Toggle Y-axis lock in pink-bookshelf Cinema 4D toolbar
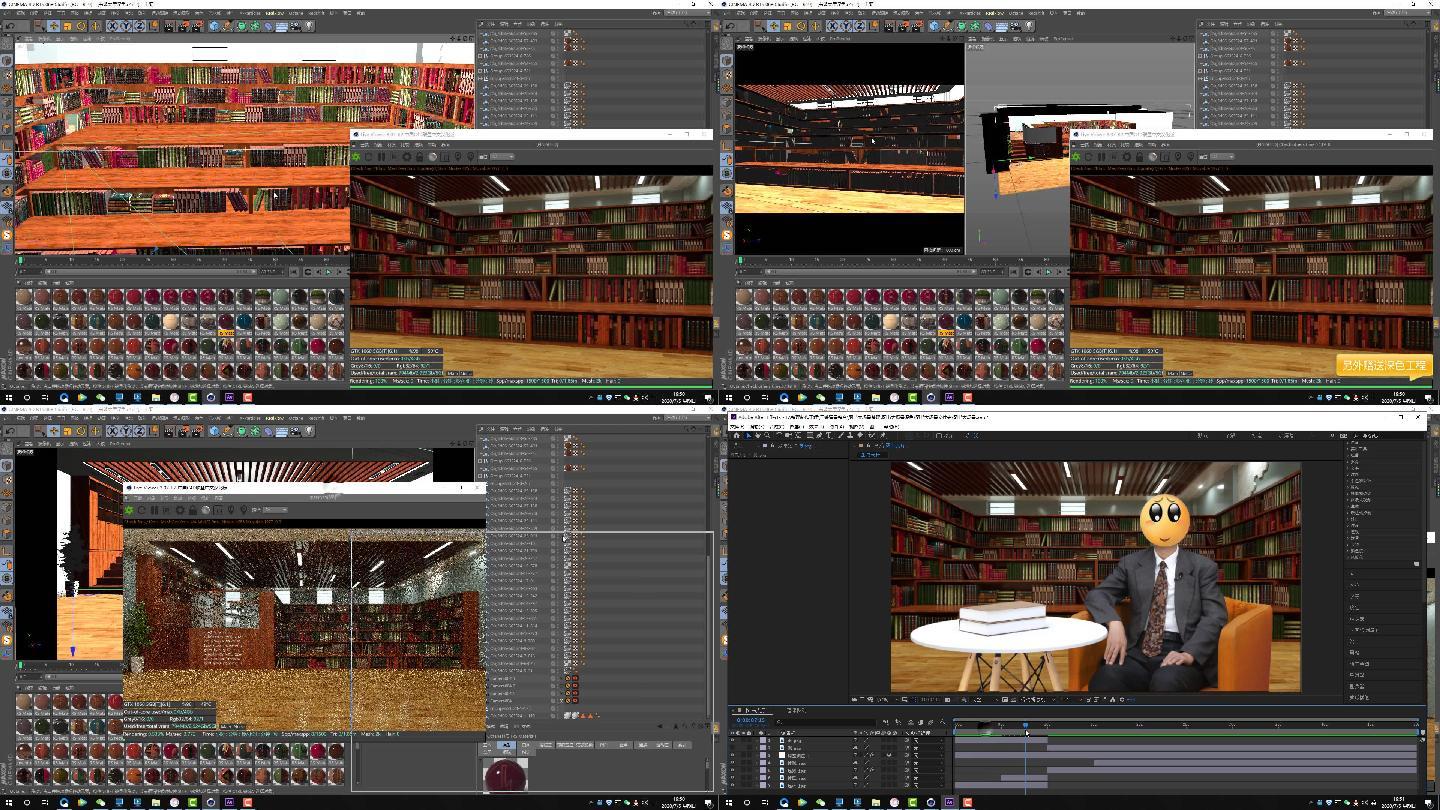 127,26
